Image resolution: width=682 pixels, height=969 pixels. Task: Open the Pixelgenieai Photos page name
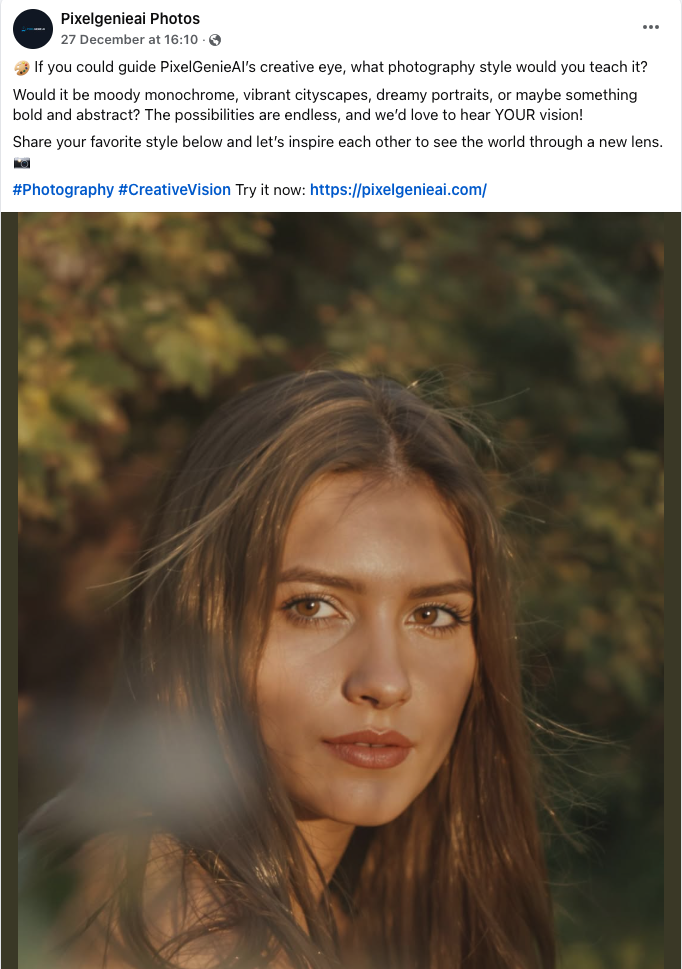tap(130, 18)
